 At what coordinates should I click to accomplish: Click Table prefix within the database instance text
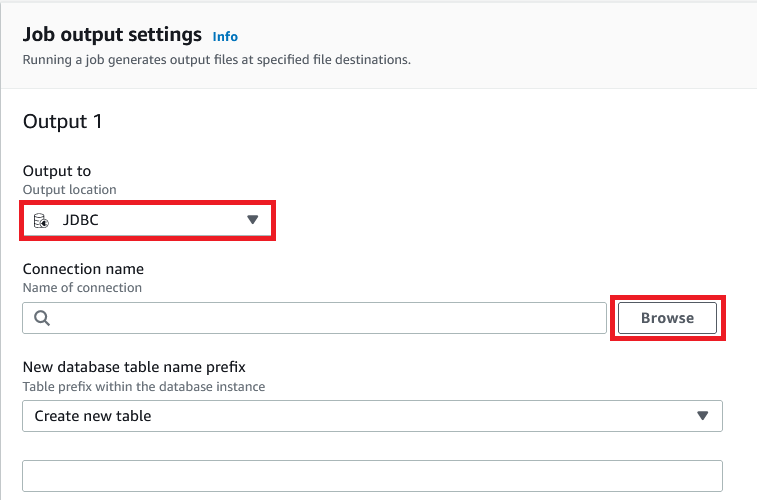pyautogui.click(x=143, y=385)
